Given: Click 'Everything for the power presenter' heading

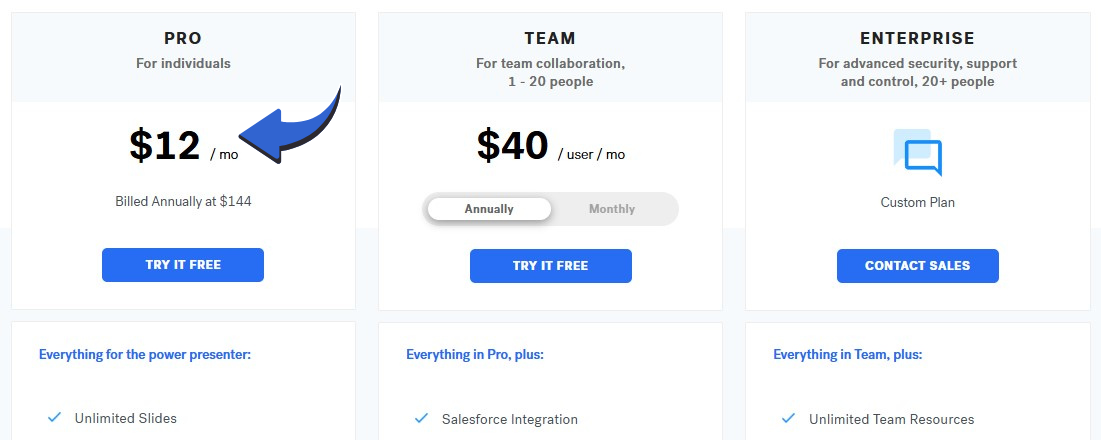Looking at the screenshot, I should pos(145,354).
